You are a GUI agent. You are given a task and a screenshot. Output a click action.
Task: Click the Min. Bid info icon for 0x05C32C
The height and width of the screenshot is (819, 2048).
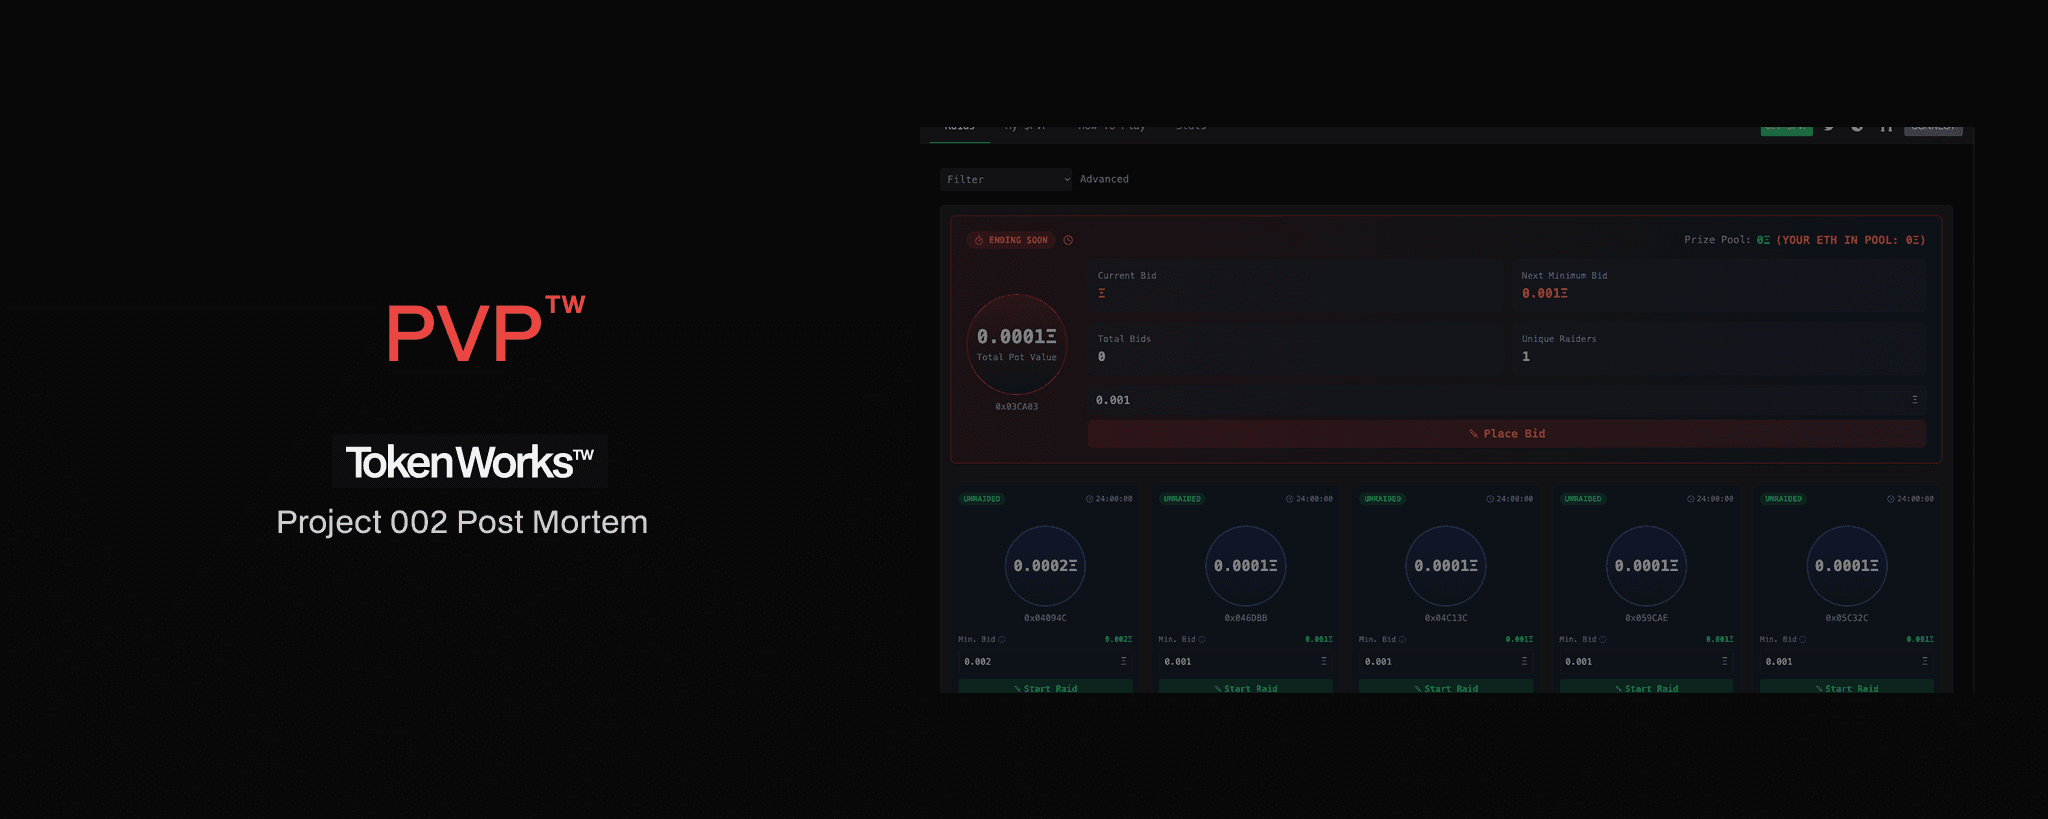click(1803, 640)
